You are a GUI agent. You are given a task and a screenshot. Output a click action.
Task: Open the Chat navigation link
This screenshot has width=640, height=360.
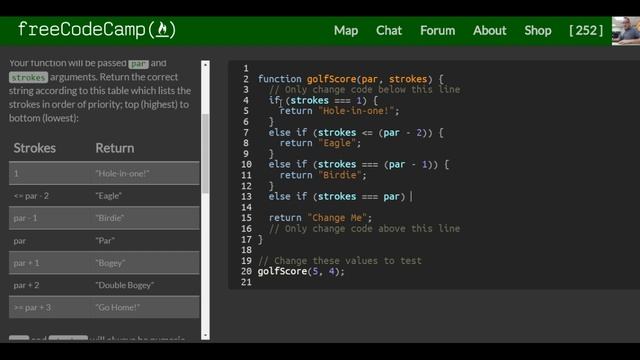tap(389, 31)
